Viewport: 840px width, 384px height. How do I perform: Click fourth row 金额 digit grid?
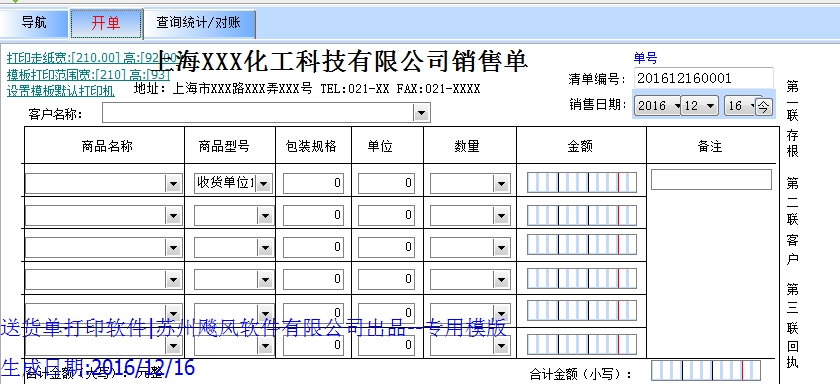point(582,277)
